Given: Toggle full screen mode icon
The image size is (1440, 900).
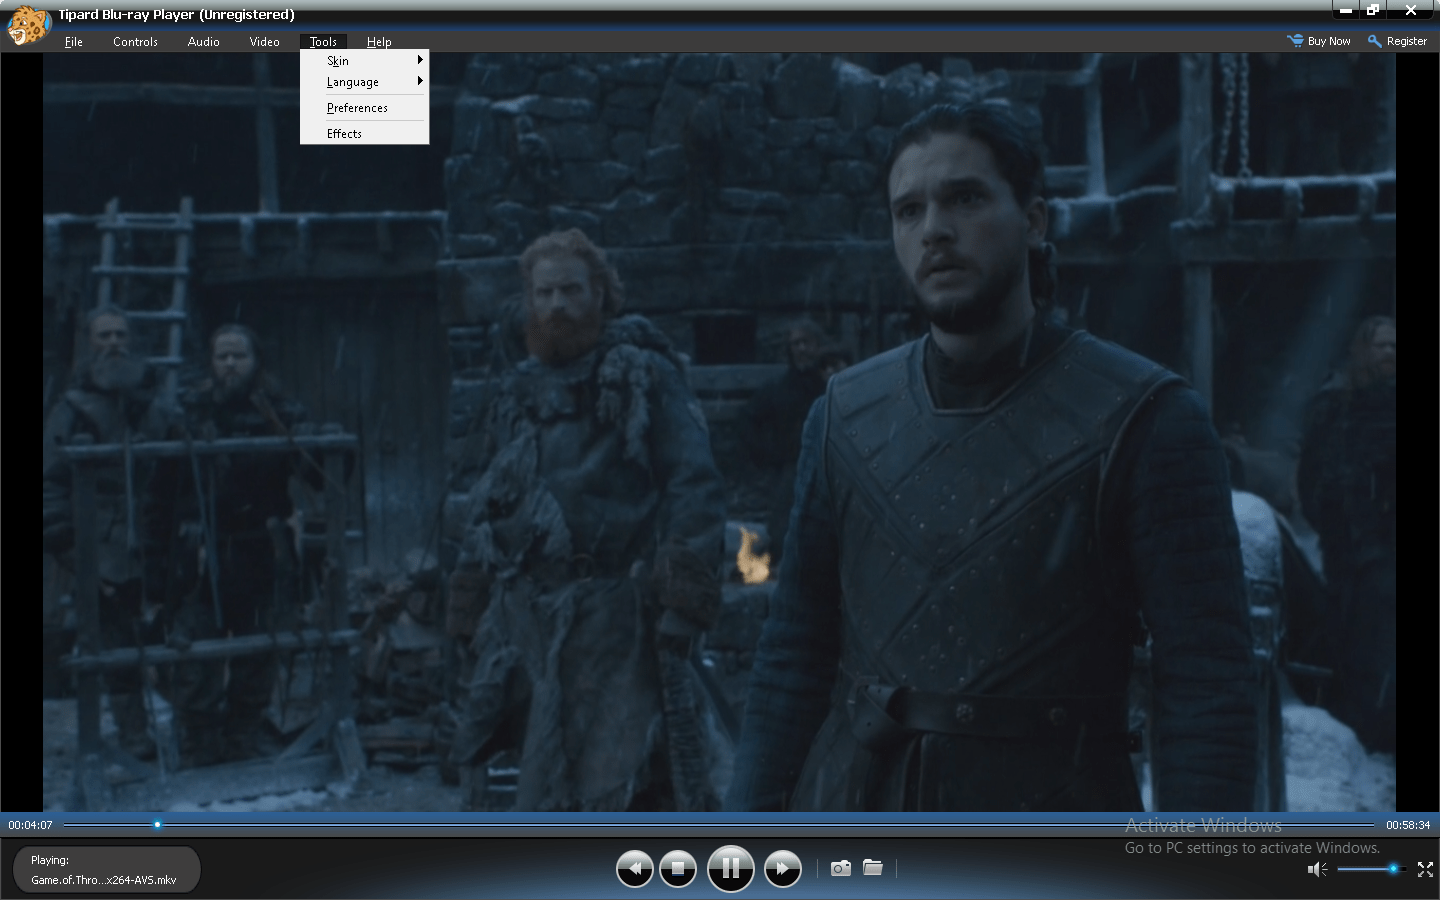Looking at the screenshot, I should click(x=1425, y=869).
